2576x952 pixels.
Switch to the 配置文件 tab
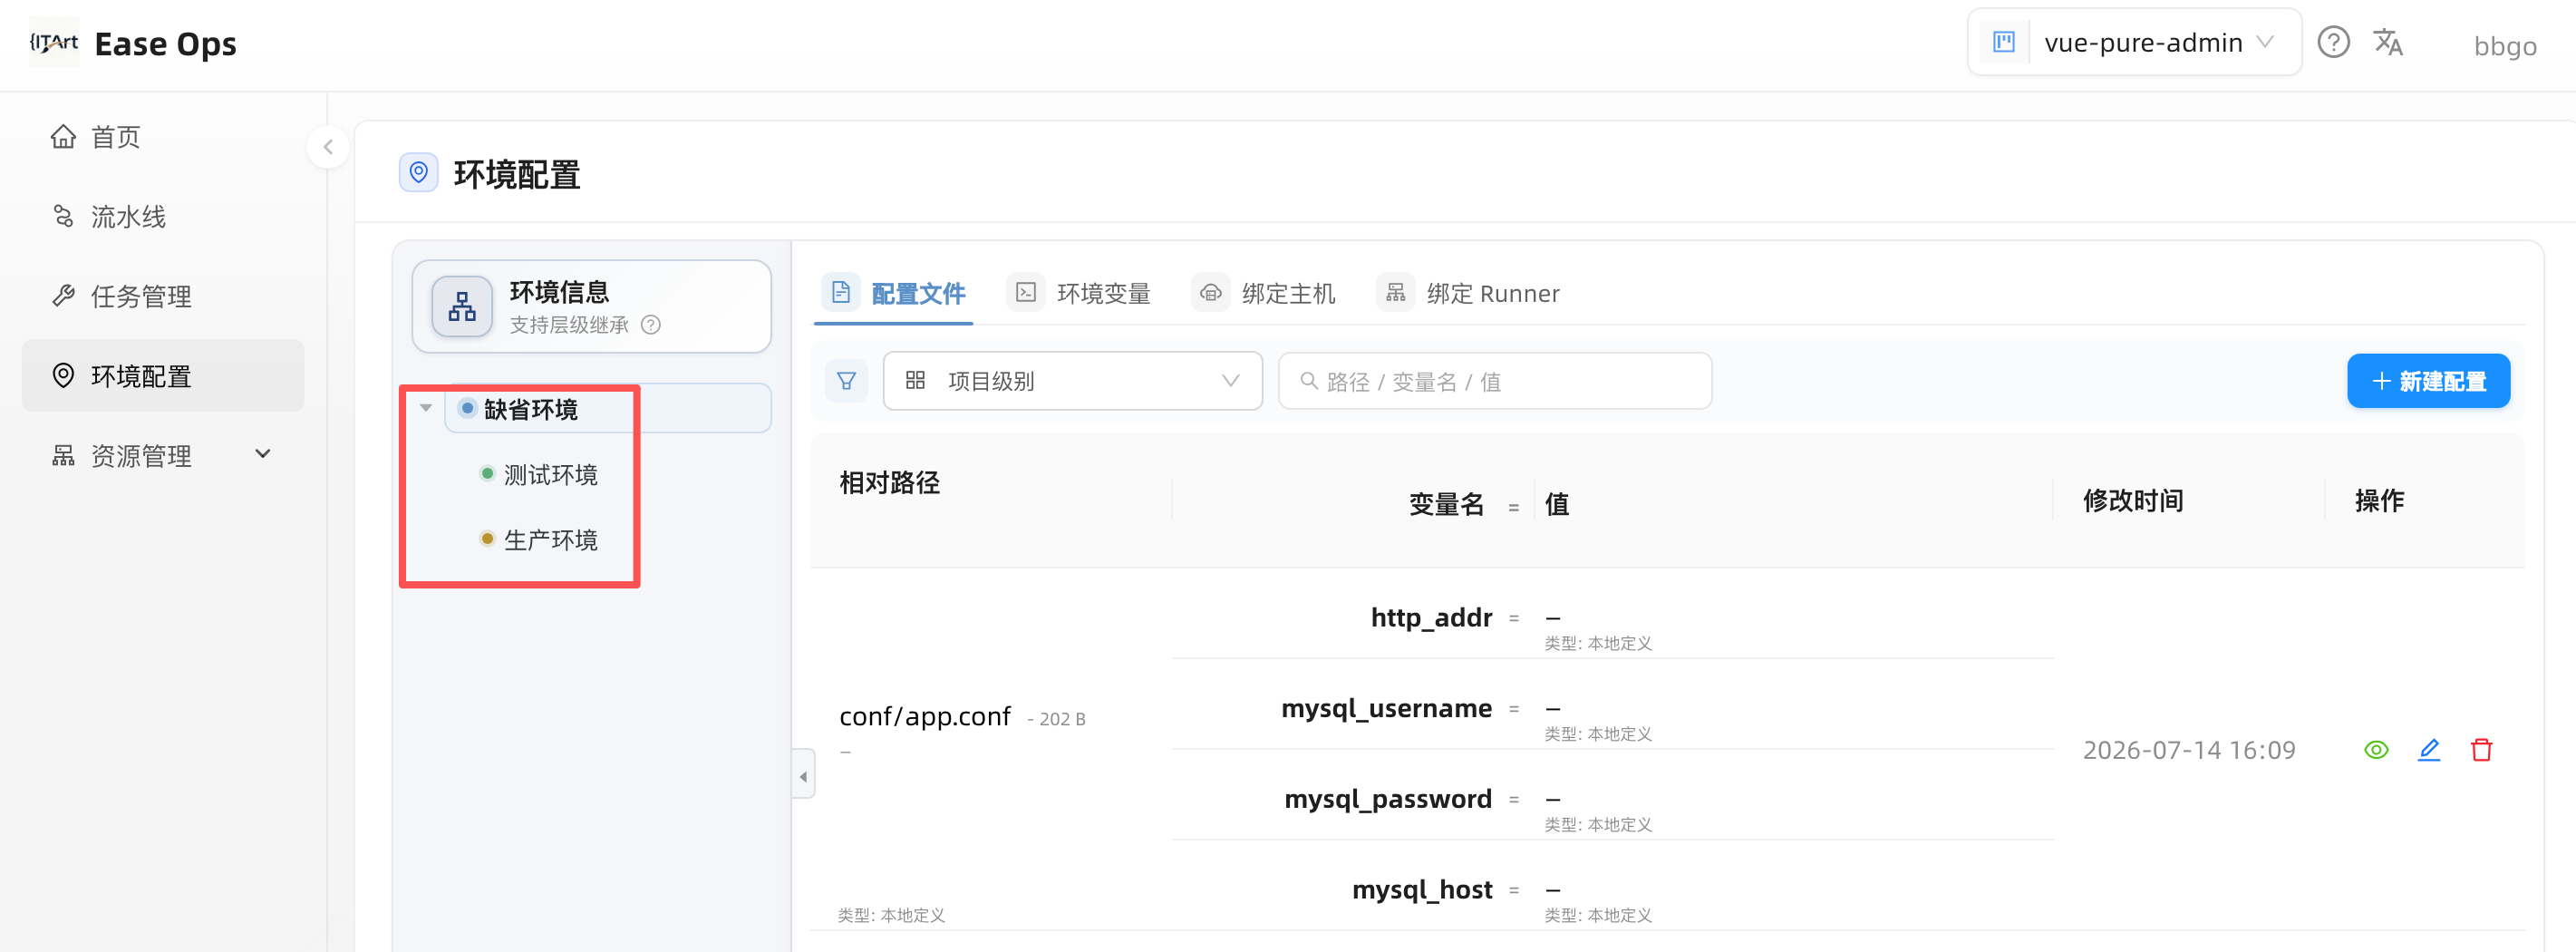(894, 294)
